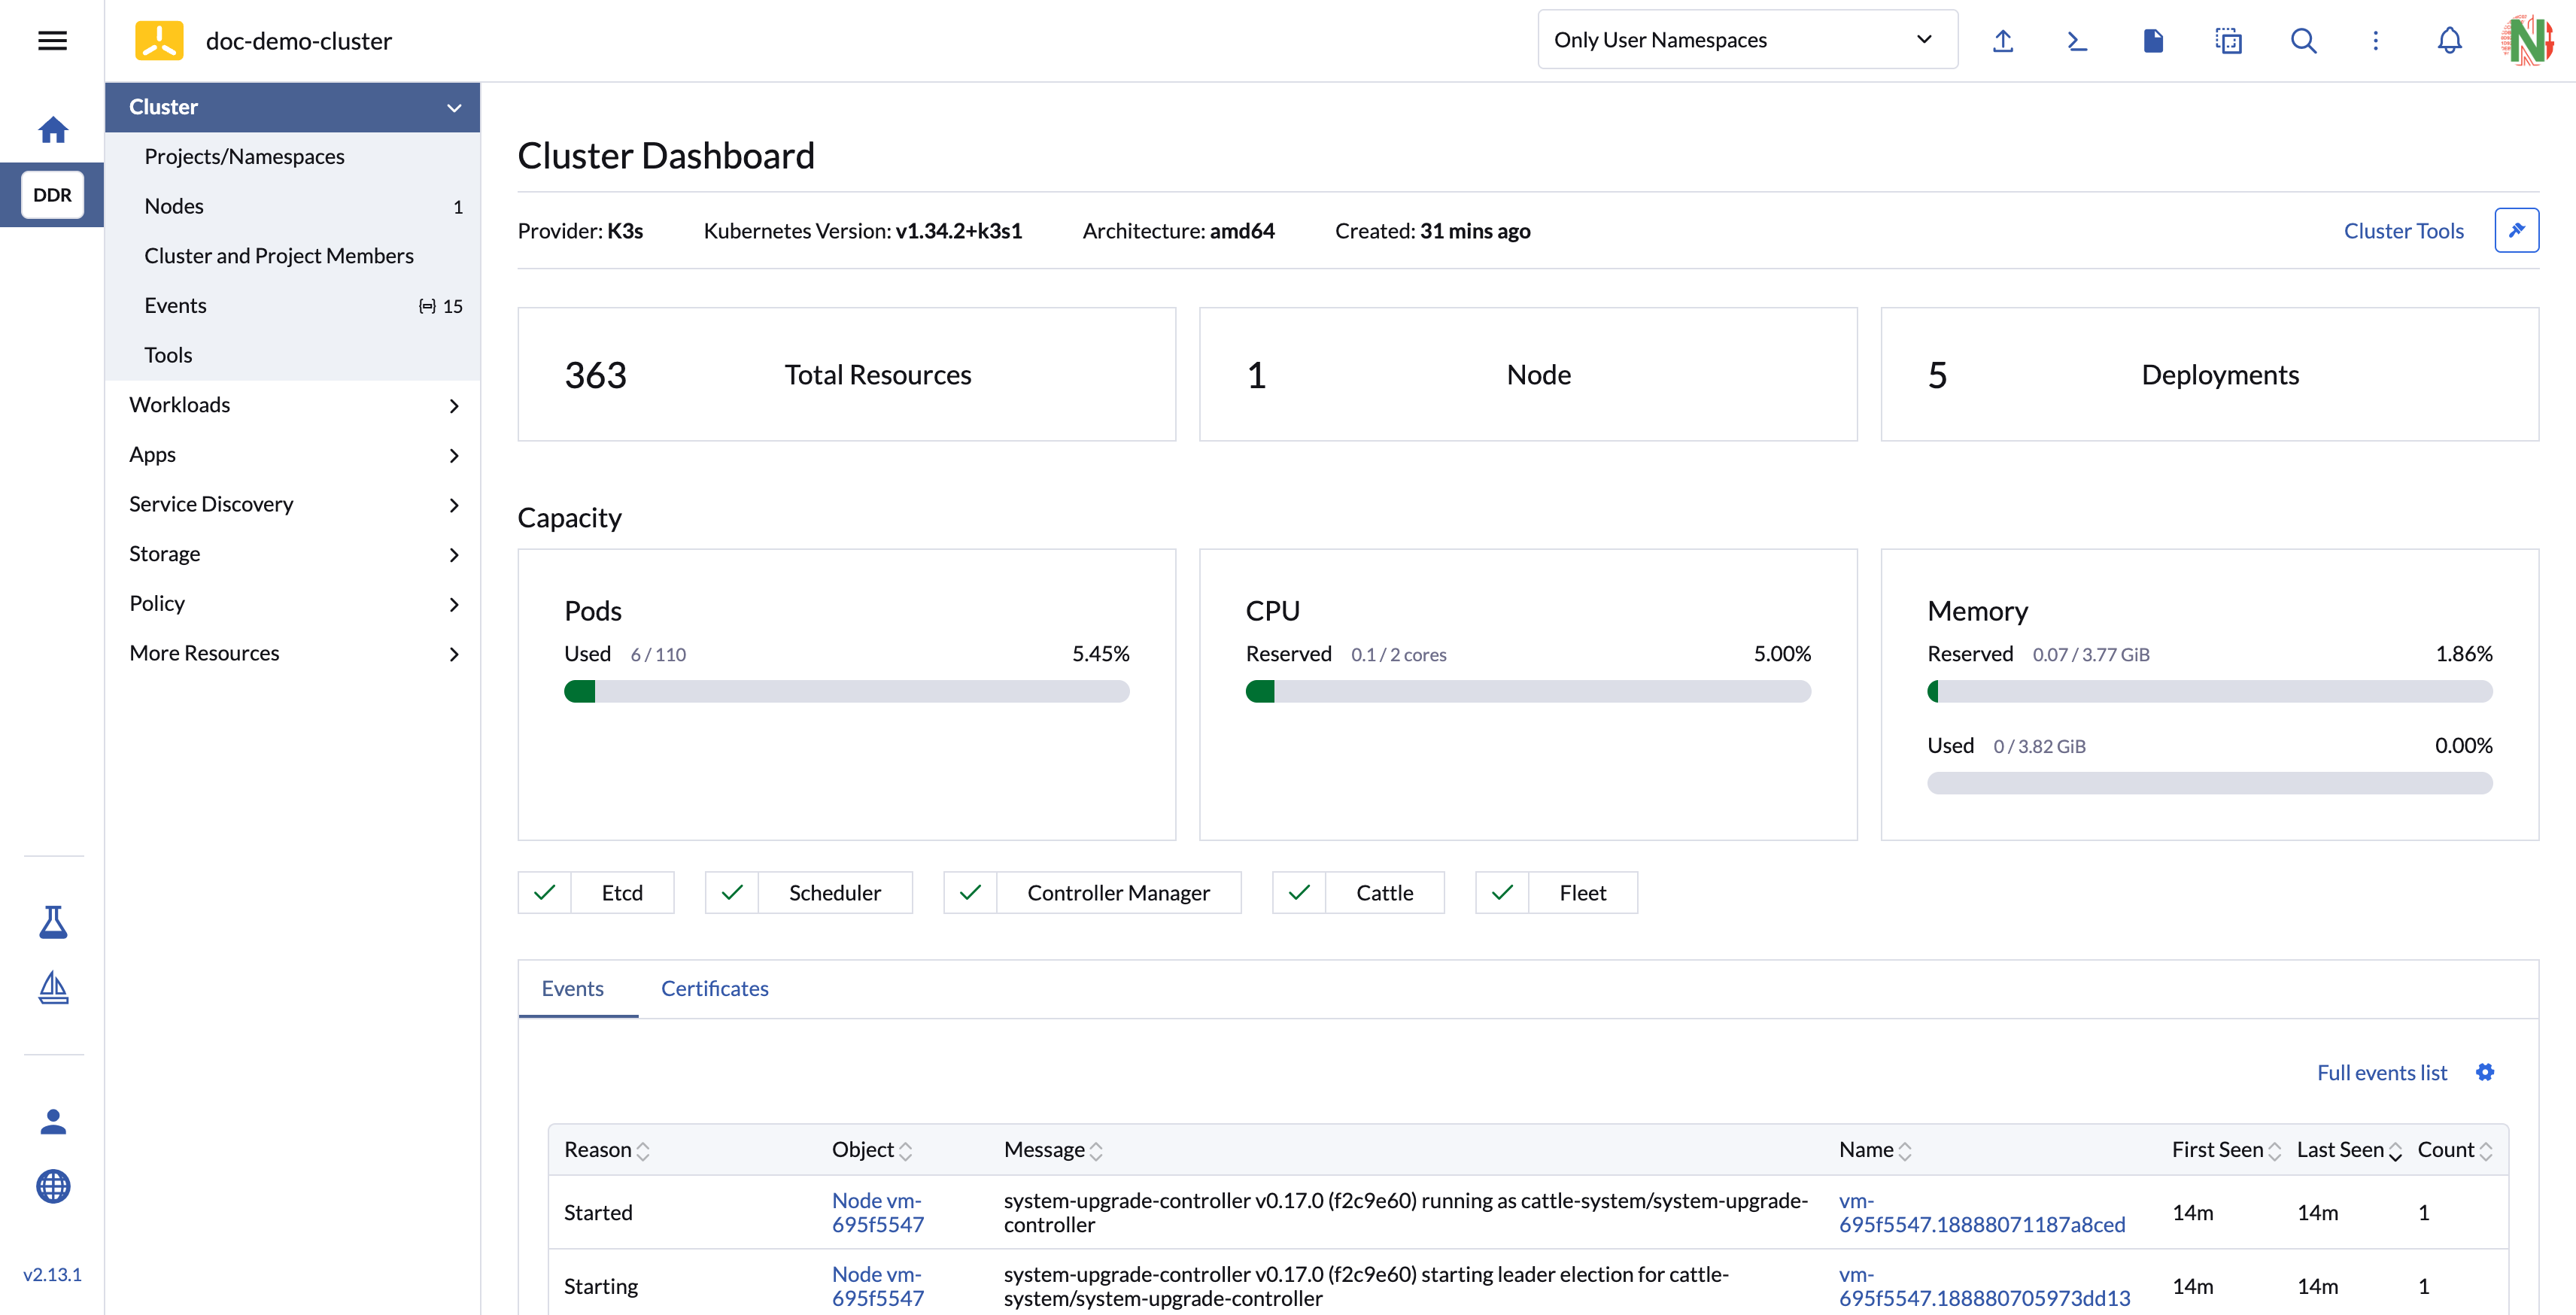Open Projects/Namespaces in sidebar

coord(244,157)
